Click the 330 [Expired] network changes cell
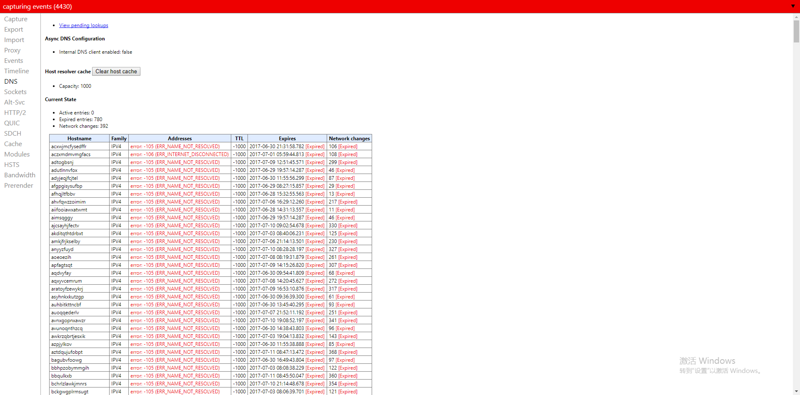The height and width of the screenshot is (395, 800). coord(349,225)
